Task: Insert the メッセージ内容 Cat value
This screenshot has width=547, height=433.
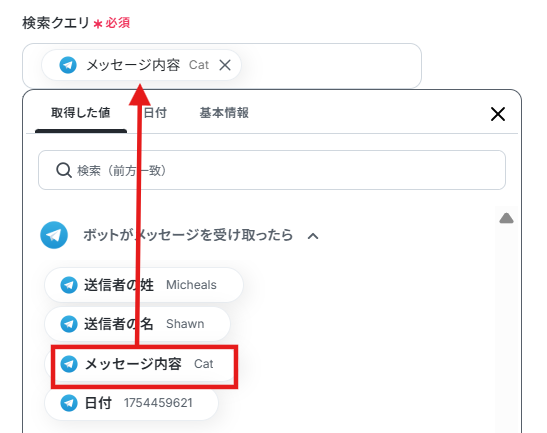Action: 144,364
